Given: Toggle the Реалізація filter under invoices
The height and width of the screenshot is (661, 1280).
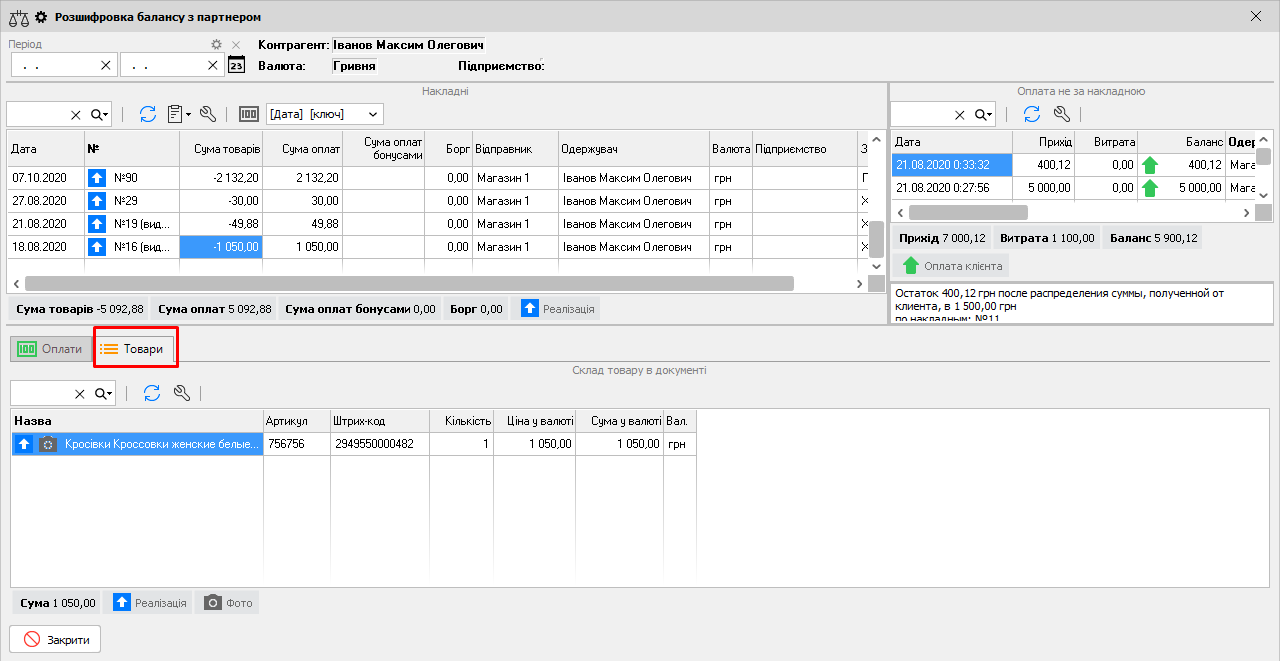Looking at the screenshot, I should [555, 309].
